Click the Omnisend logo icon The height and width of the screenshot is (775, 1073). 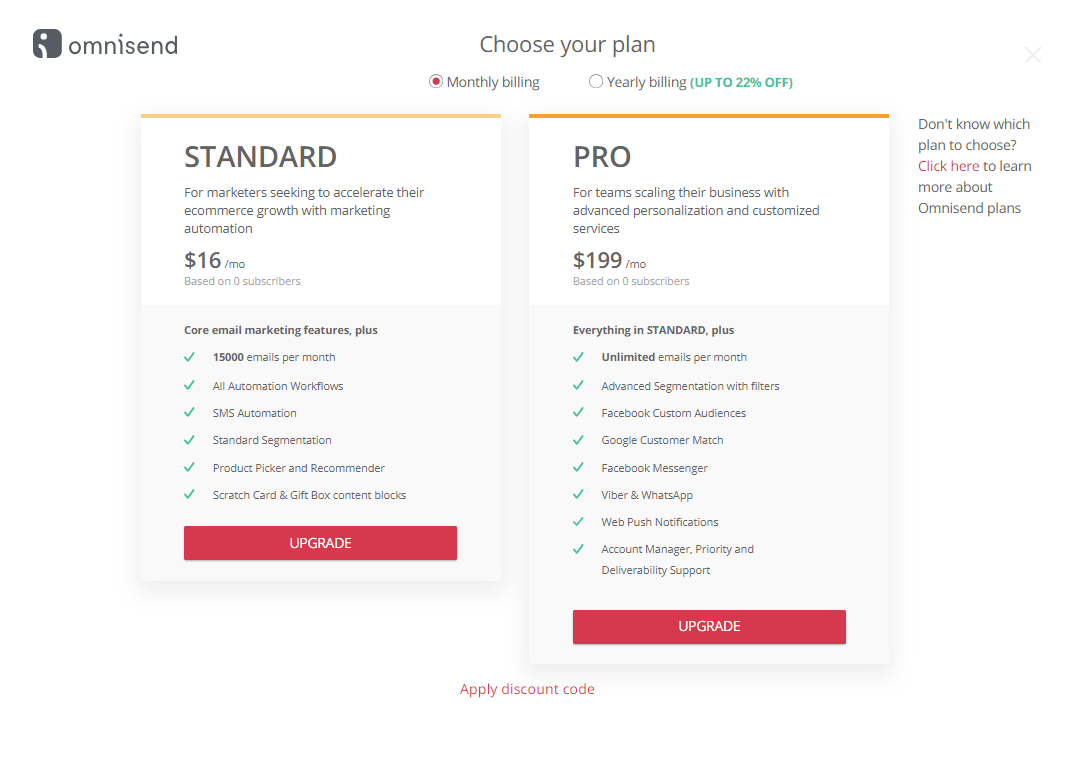[x=47, y=44]
